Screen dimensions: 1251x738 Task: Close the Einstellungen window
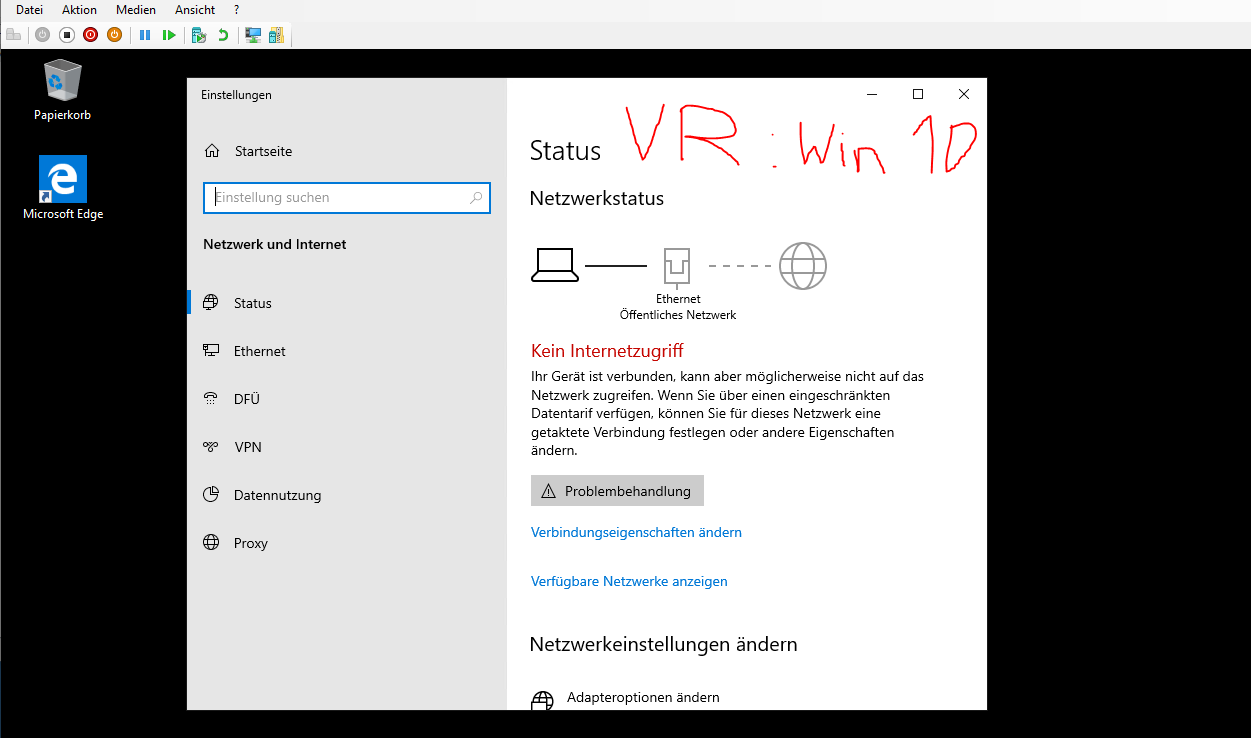963,94
